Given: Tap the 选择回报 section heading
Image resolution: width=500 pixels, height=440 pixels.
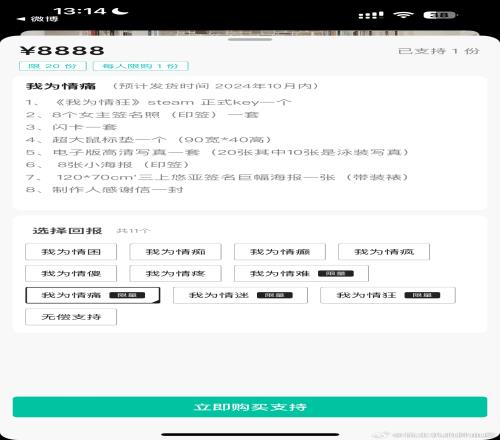Looking at the screenshot, I should point(67,231).
